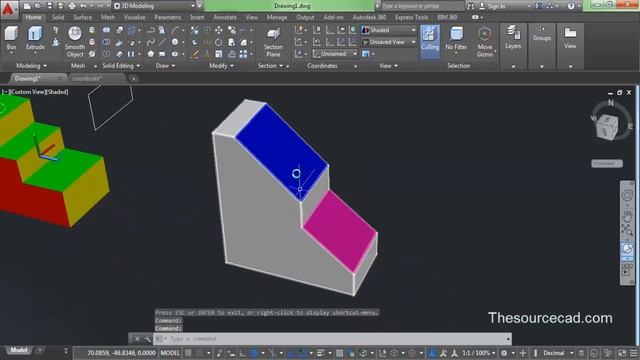640x360 pixels.
Task: Switch to the Annotate ribbon tab
Action: point(225,17)
